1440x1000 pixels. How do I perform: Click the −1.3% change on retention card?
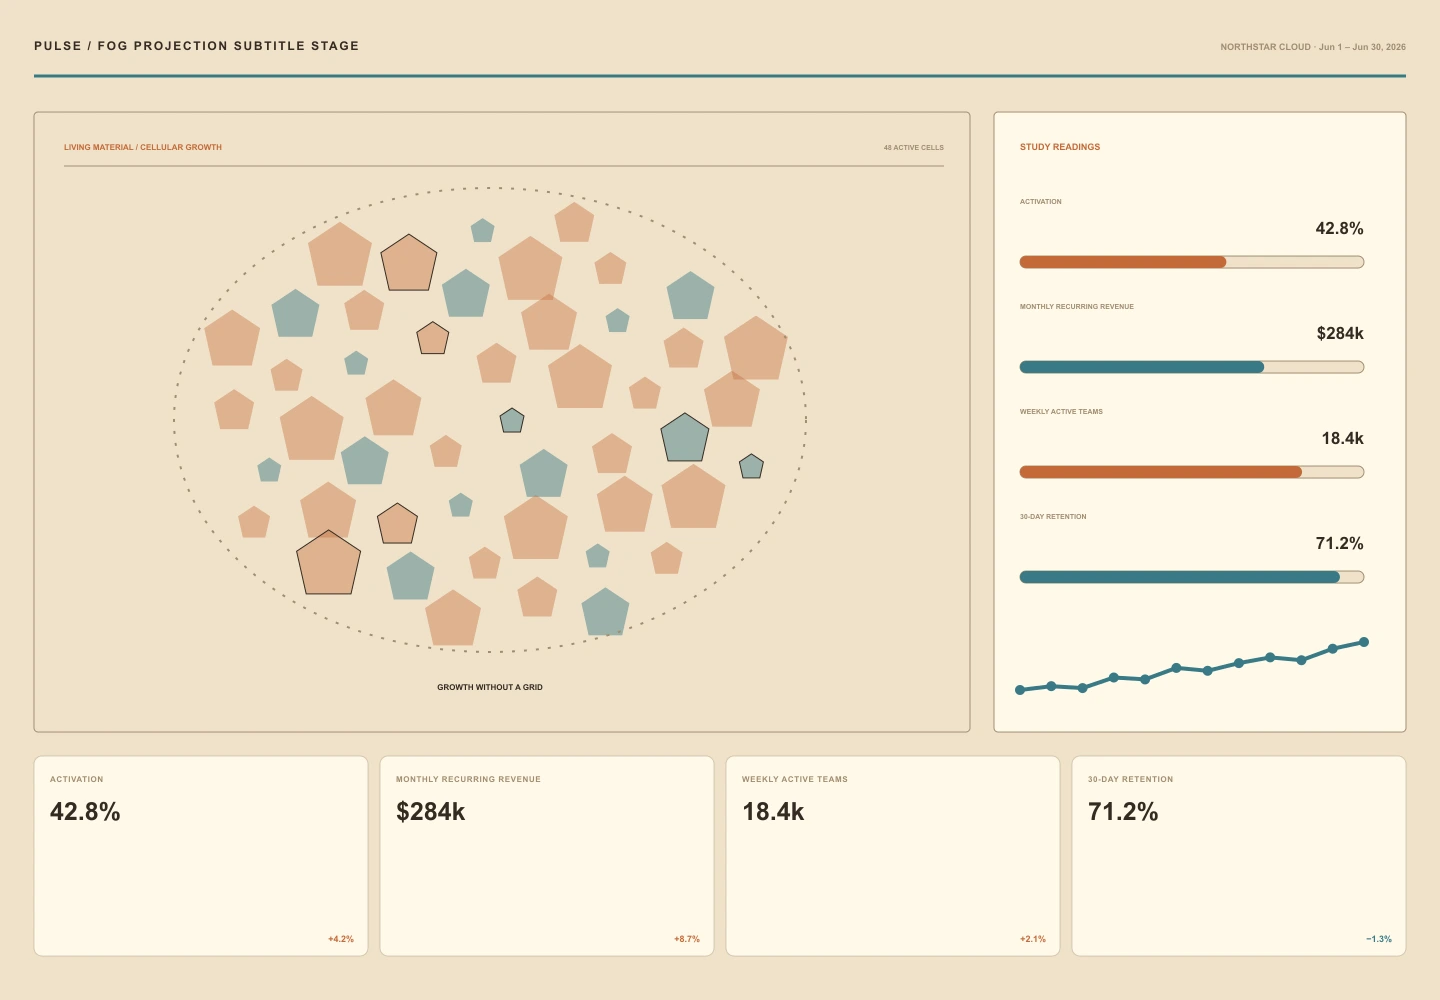1379,939
